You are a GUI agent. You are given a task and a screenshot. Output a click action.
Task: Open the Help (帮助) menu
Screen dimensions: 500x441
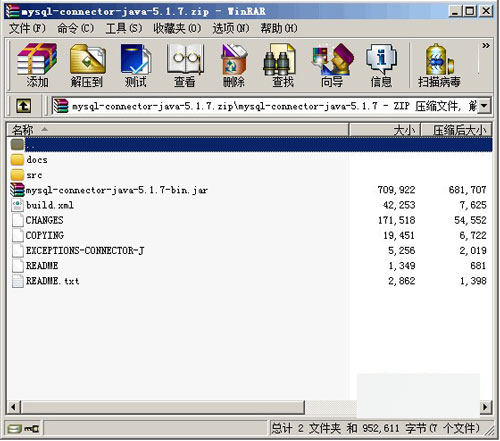279,28
